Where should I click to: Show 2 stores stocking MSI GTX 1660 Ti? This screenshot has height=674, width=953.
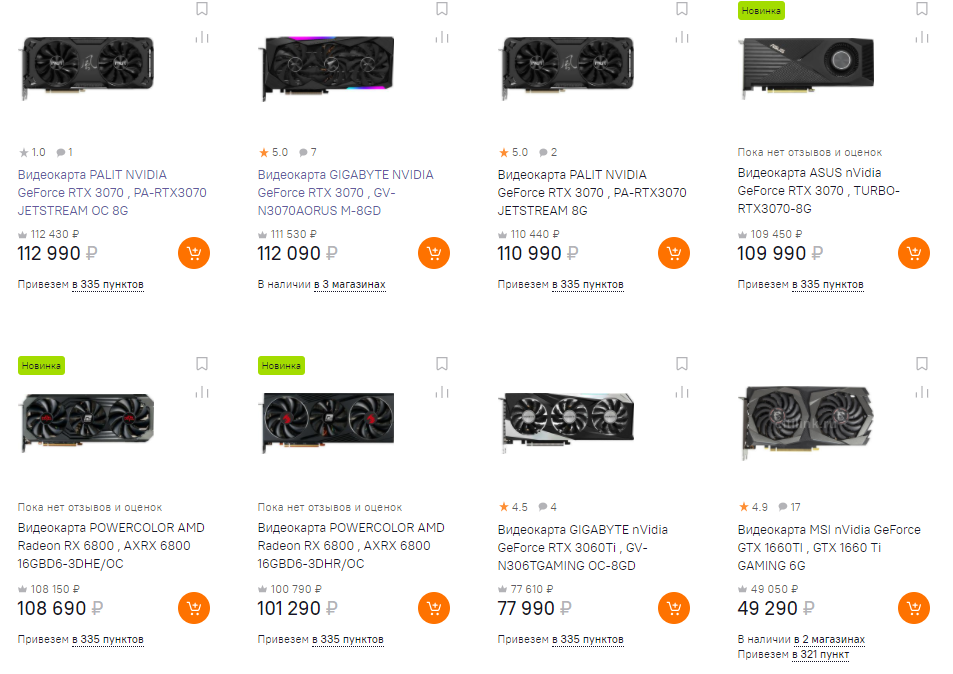coord(828,639)
